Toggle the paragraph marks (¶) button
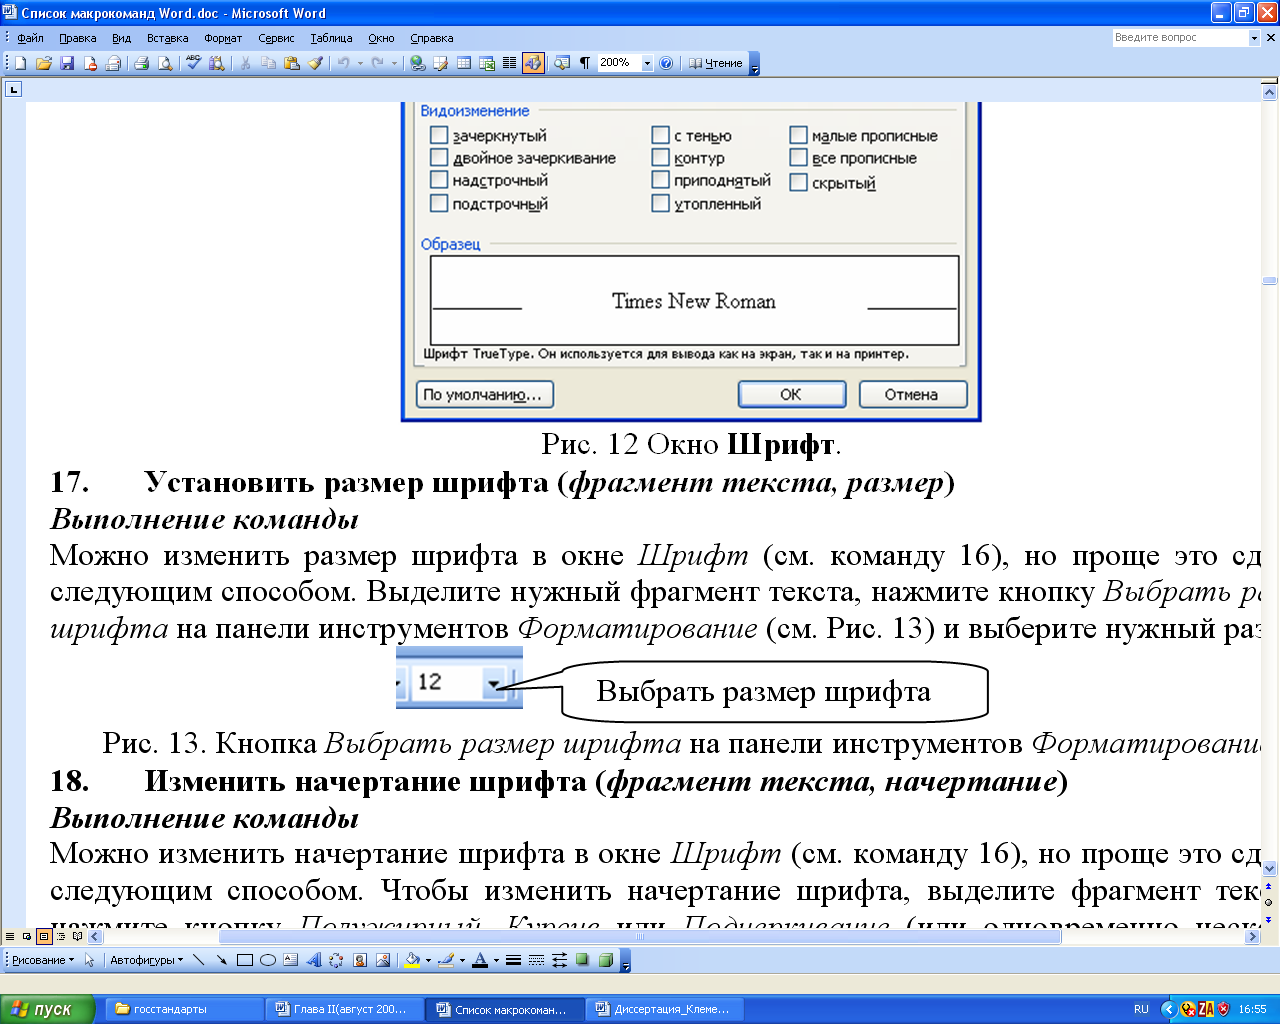 pyautogui.click(x=585, y=63)
